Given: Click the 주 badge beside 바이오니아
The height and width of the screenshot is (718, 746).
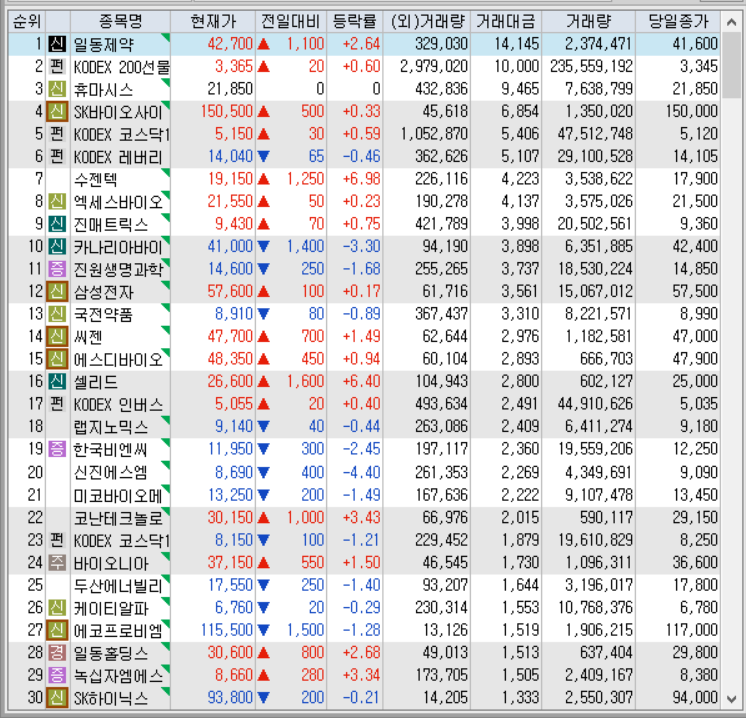Looking at the screenshot, I should coord(57,563).
